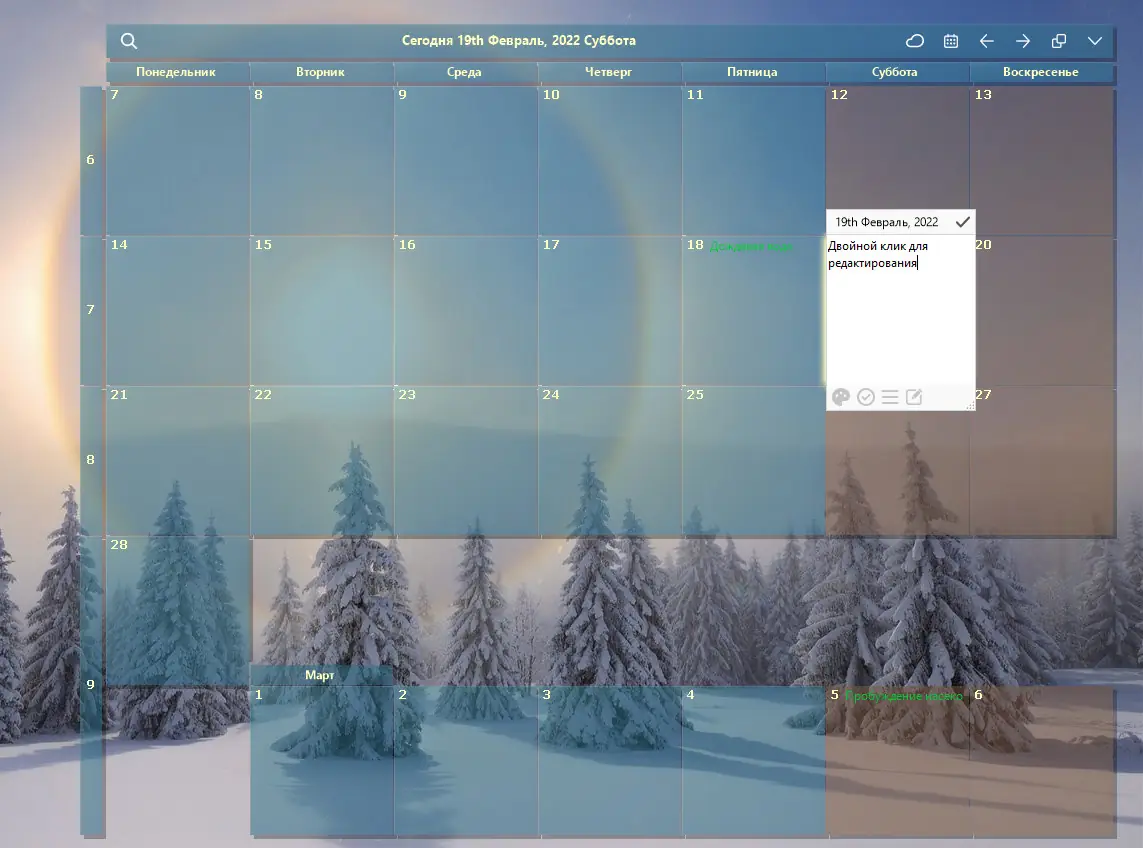
Task: Select the March 3 day cell
Action: 609,760
